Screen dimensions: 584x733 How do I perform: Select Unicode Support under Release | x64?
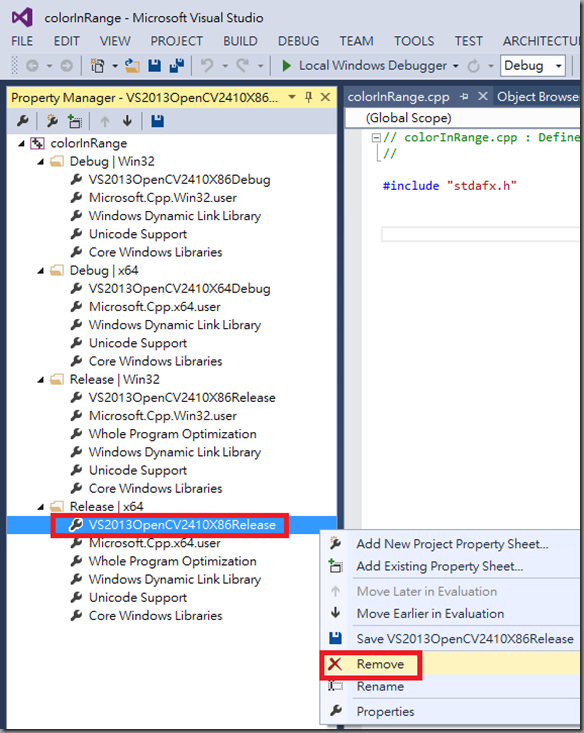point(138,597)
